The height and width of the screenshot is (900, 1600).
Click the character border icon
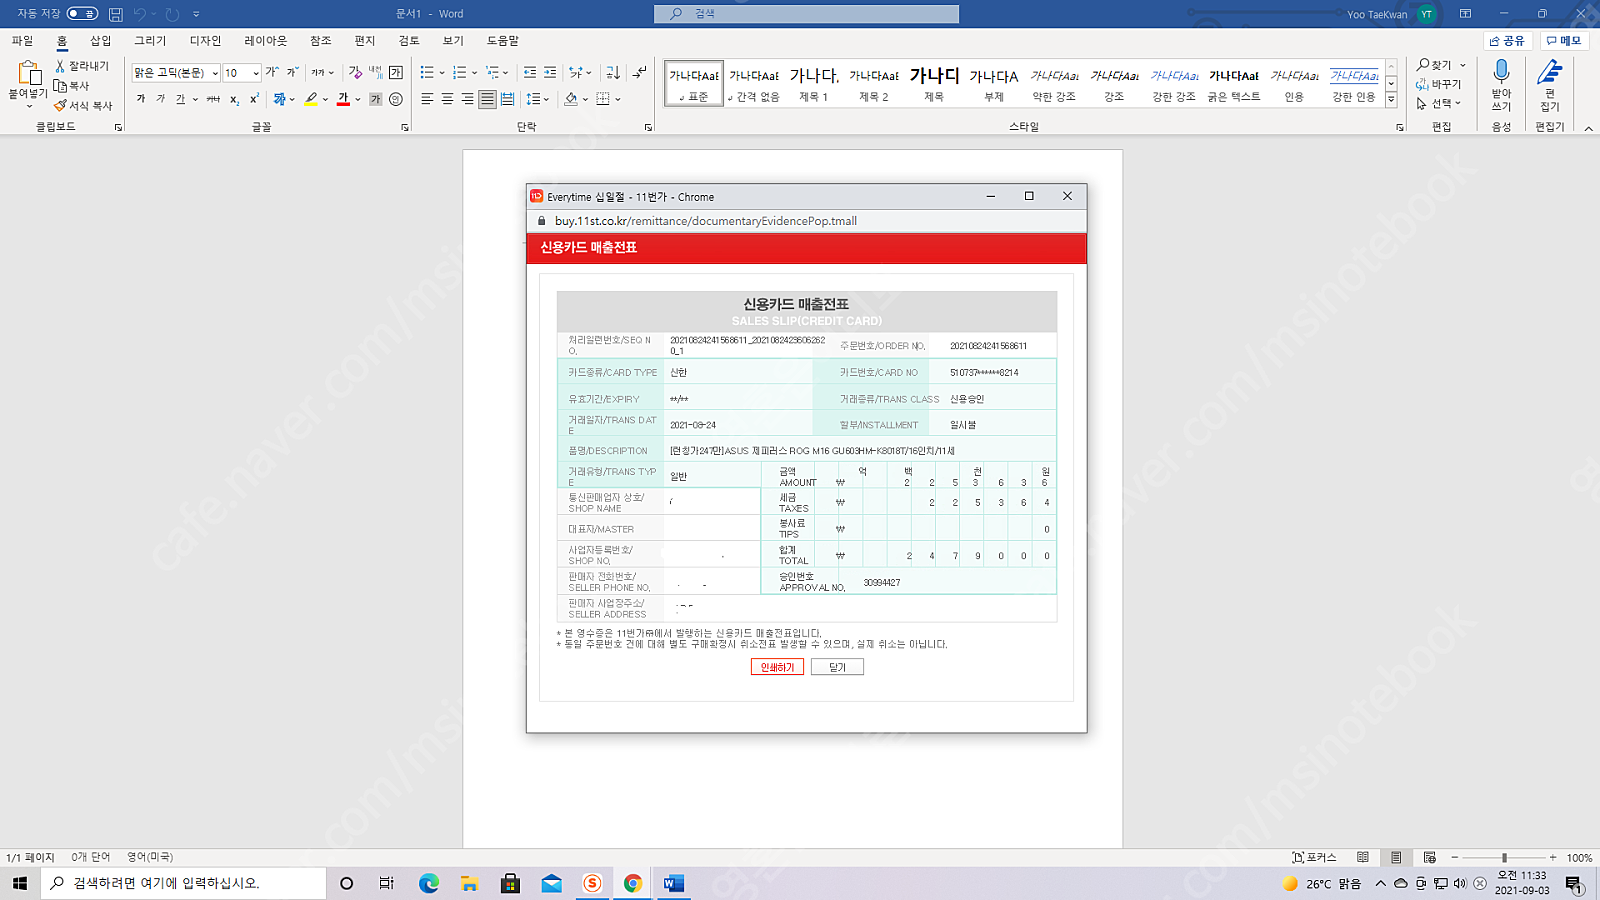tap(396, 72)
